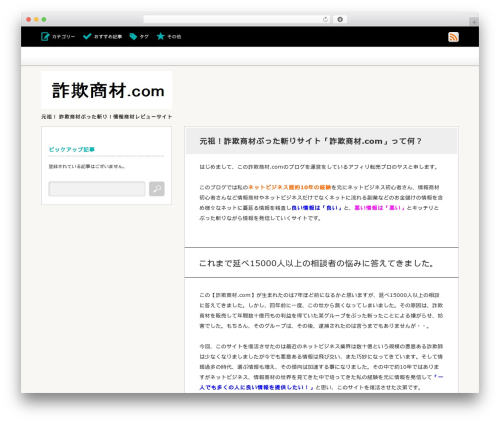Click the magnifier search button in sidebar
The width and height of the screenshot is (500, 423).
pyautogui.click(x=157, y=189)
